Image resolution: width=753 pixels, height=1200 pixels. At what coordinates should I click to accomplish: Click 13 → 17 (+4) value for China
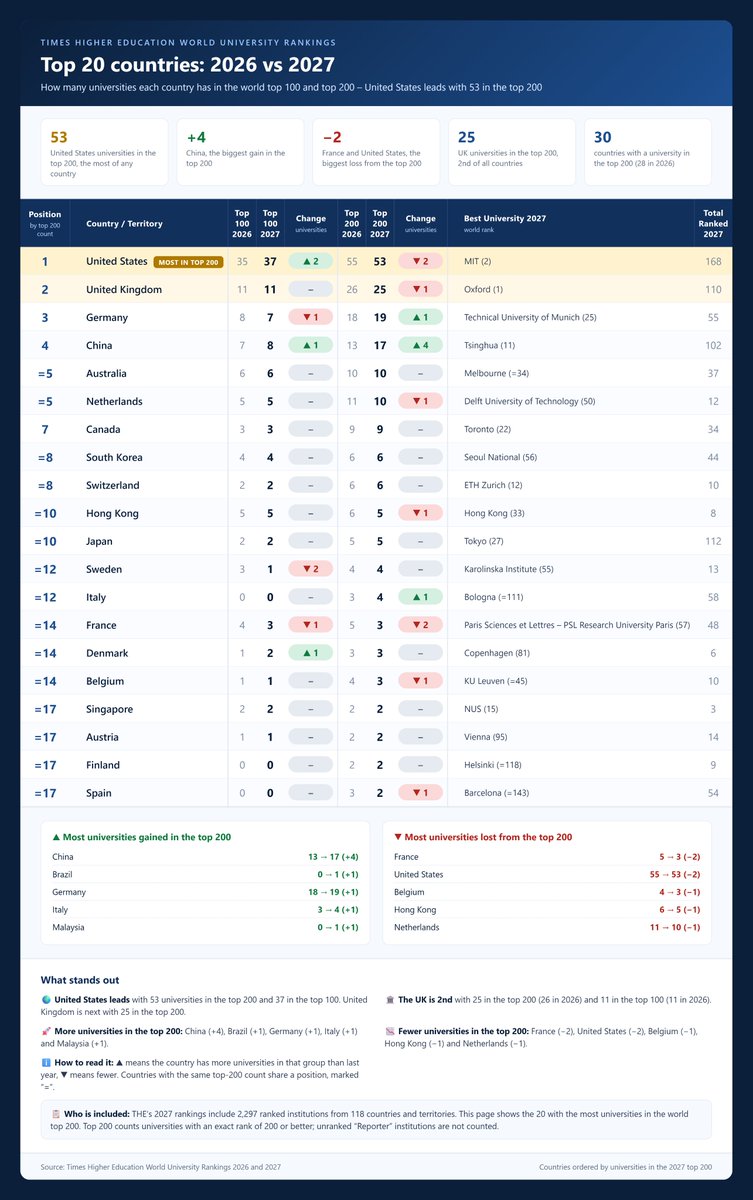coord(334,857)
